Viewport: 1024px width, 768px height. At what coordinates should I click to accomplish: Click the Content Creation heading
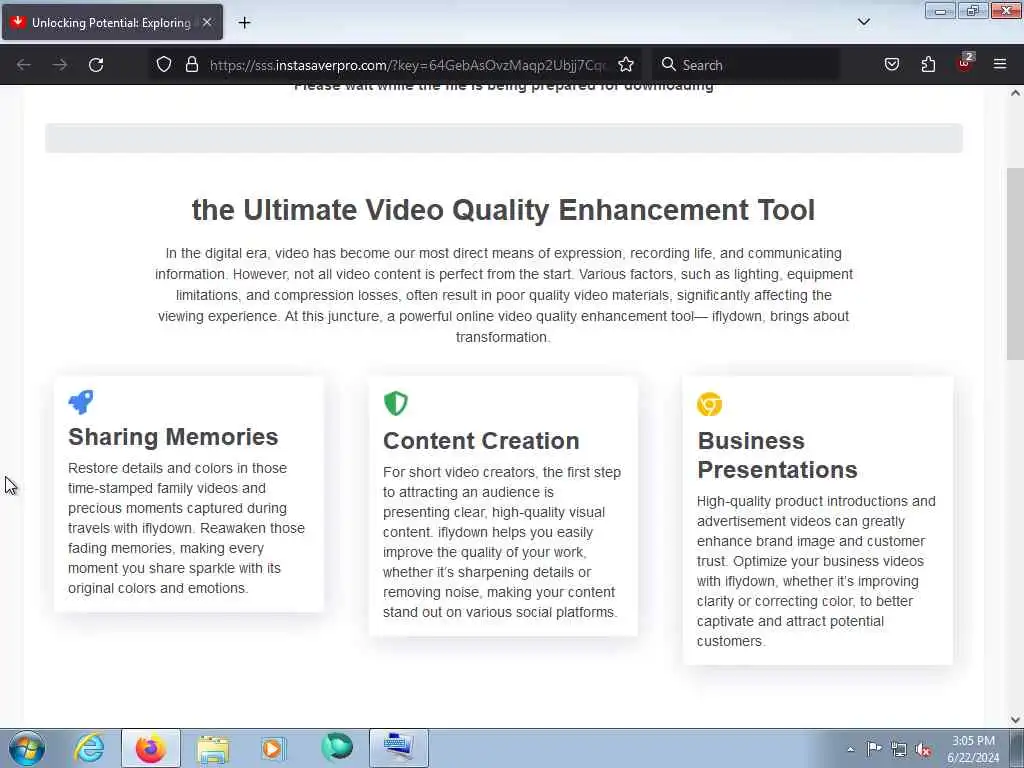[481, 441]
